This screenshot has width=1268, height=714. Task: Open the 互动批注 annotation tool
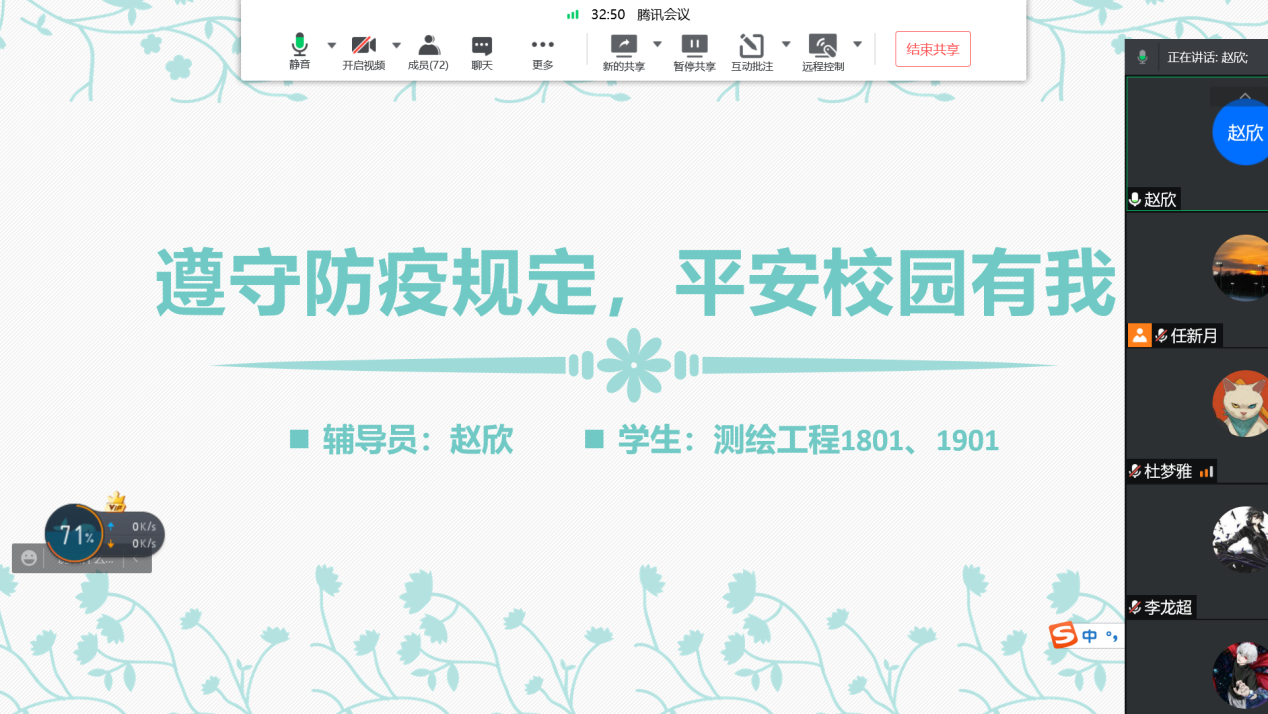pos(751,45)
